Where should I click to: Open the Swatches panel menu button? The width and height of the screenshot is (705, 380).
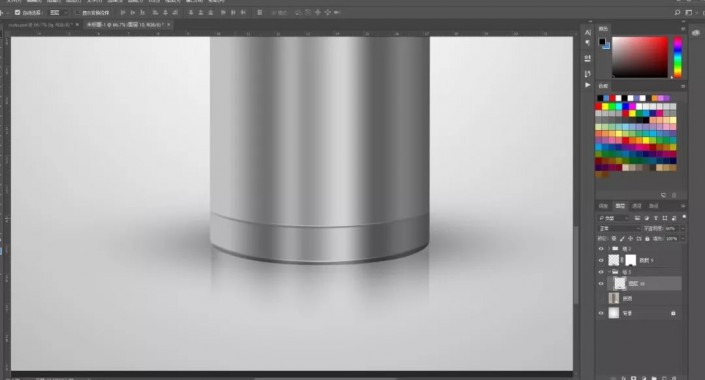(x=683, y=86)
